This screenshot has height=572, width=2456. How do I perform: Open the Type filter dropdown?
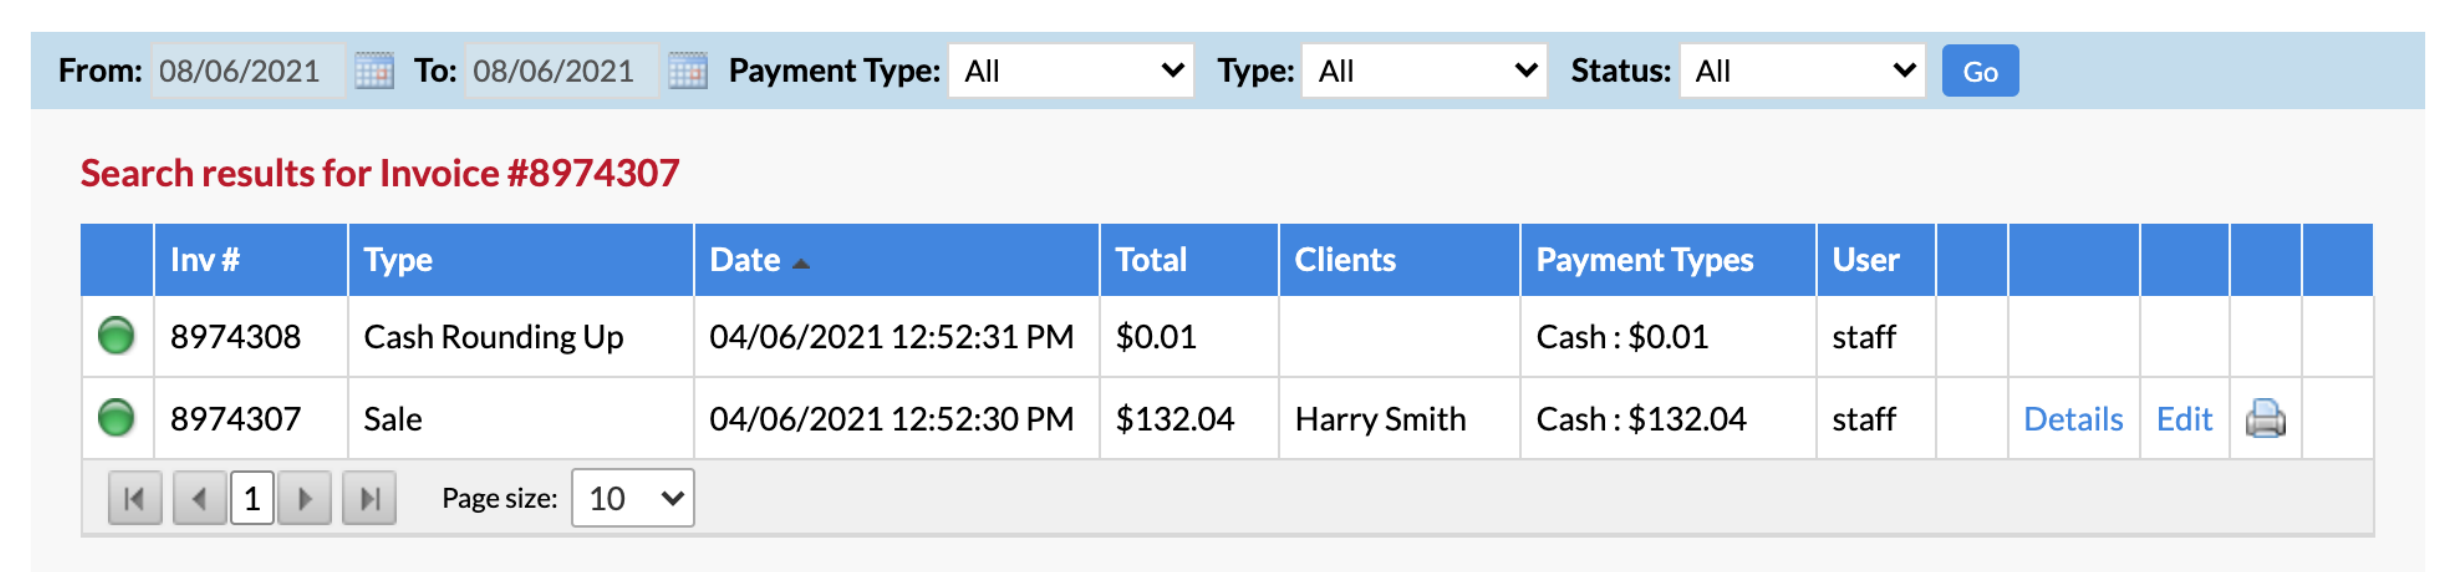coord(1424,71)
